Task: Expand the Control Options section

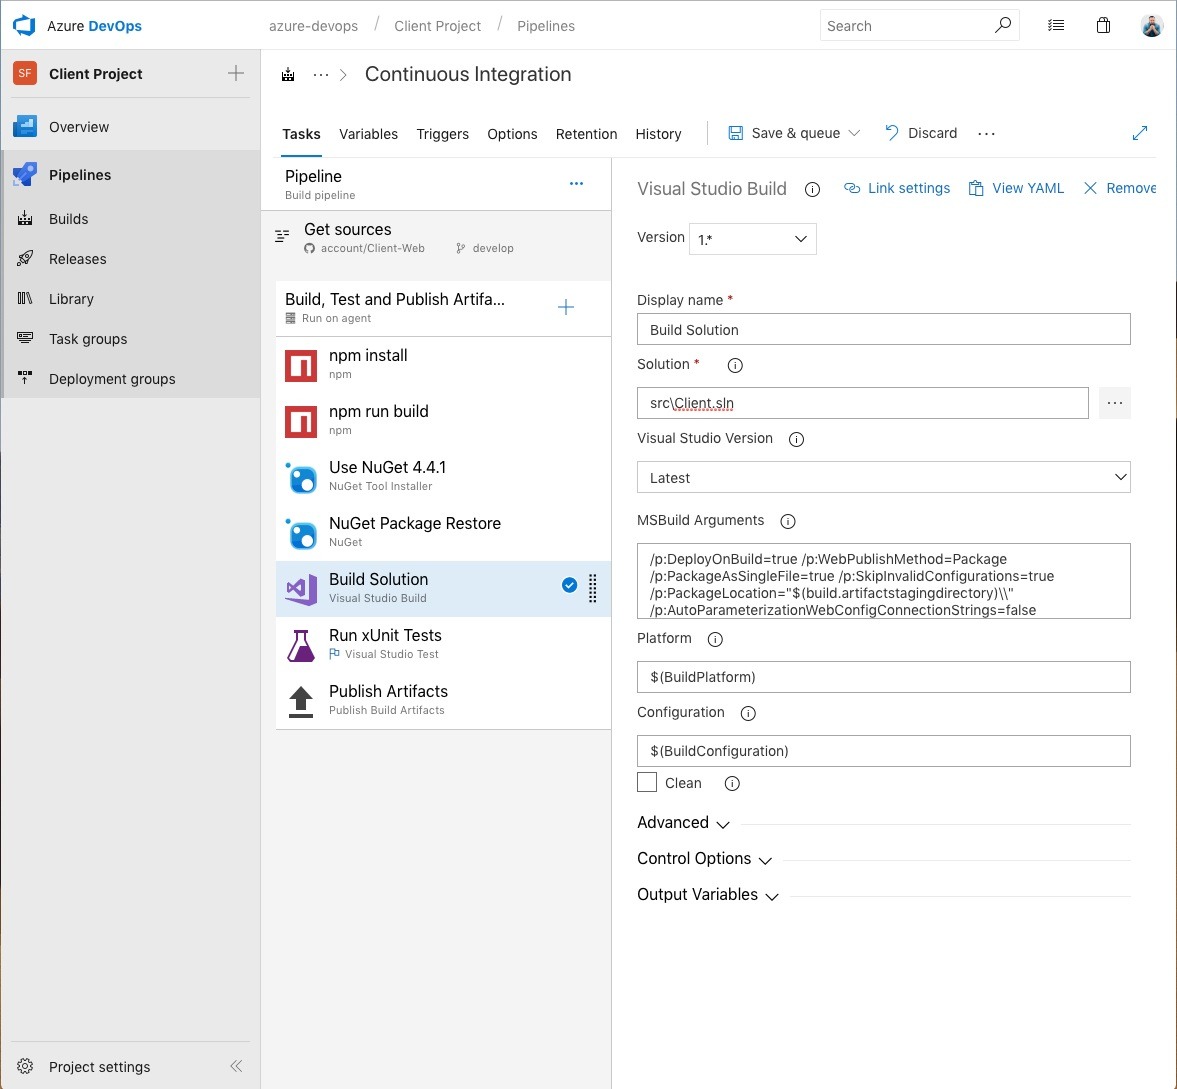Action: [x=705, y=859]
